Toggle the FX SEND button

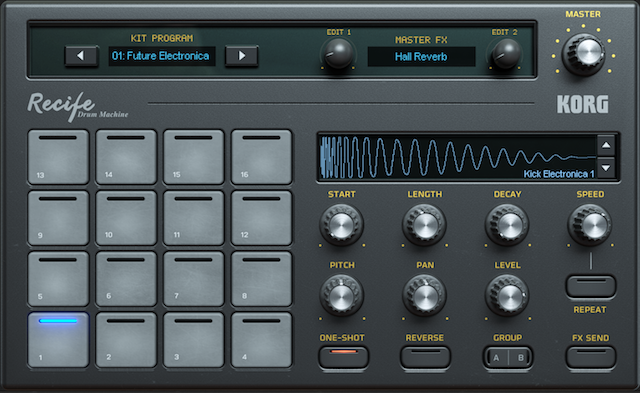click(591, 357)
